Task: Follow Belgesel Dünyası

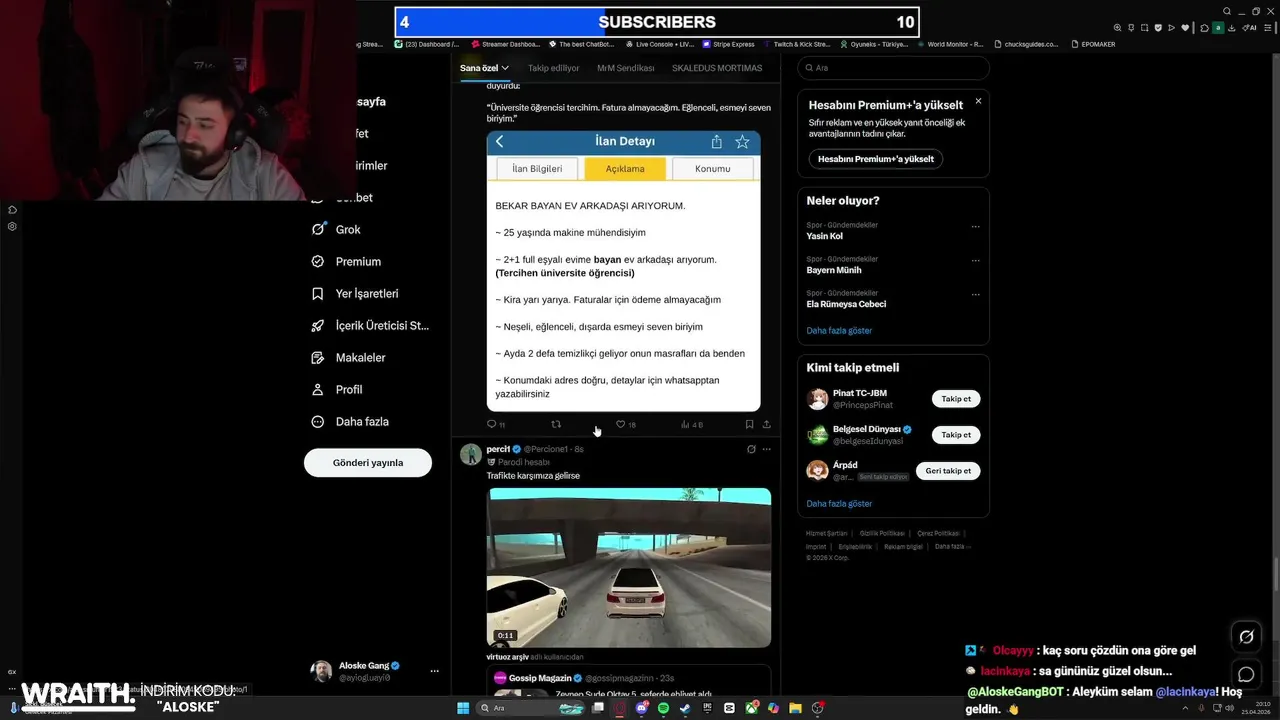Action: click(x=956, y=435)
